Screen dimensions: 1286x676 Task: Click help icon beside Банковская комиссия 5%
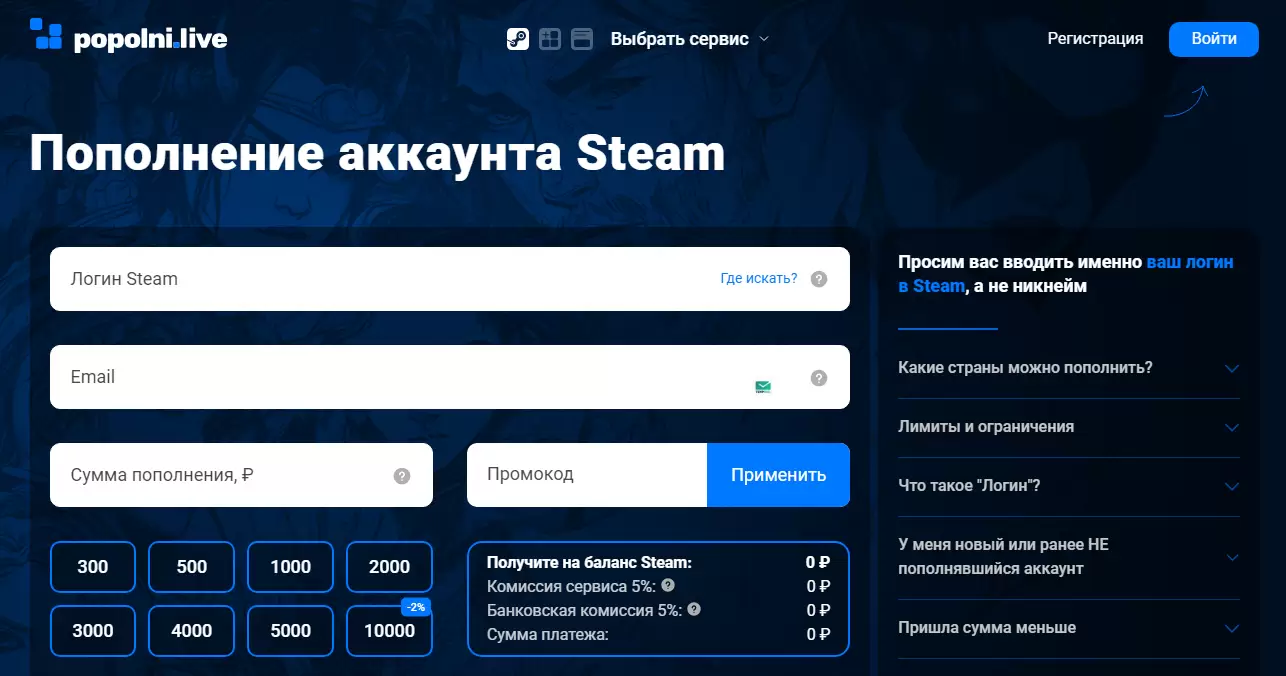[694, 608]
